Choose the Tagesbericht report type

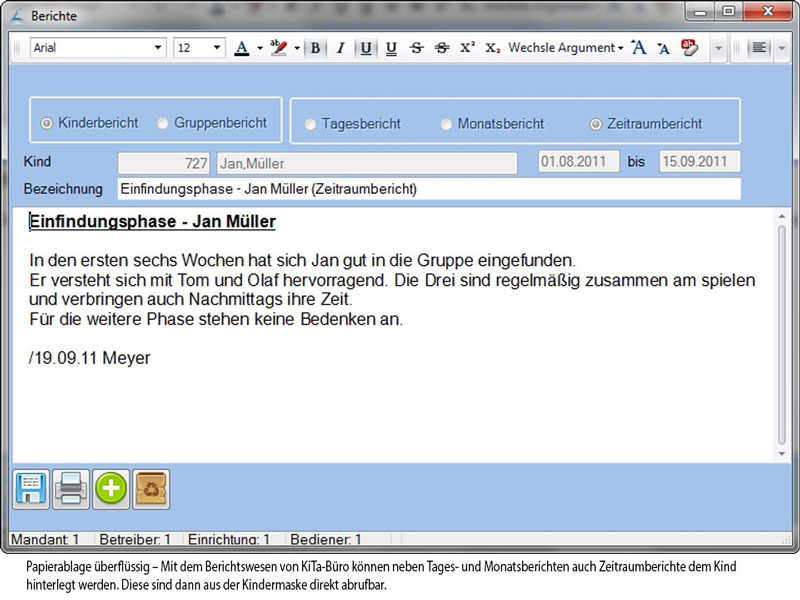tap(311, 124)
